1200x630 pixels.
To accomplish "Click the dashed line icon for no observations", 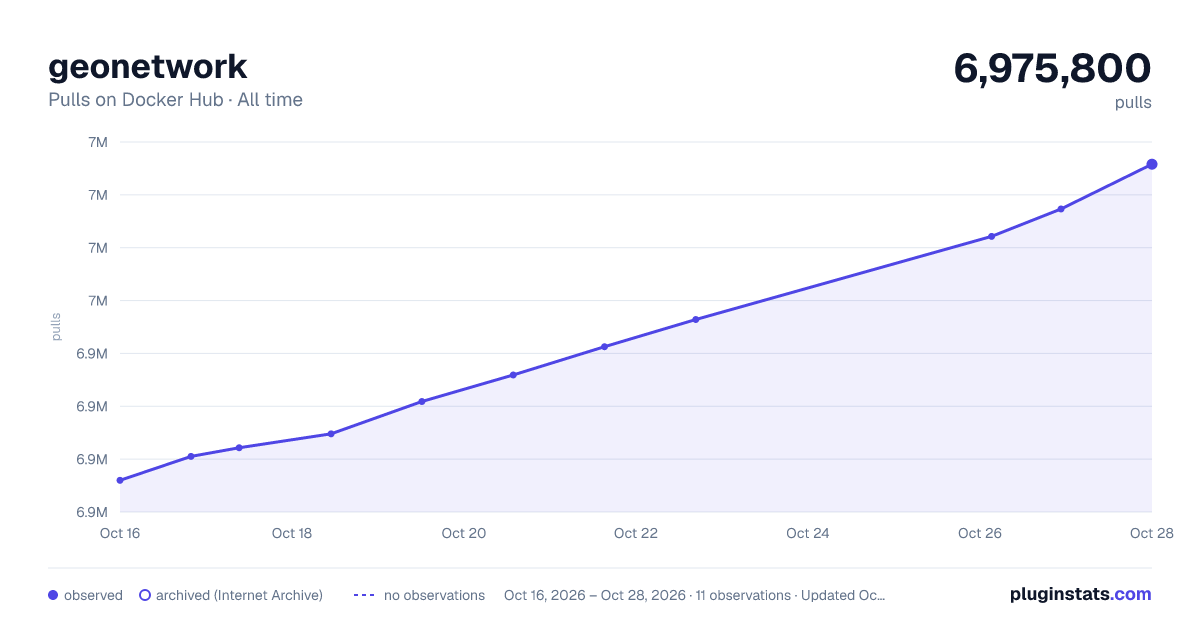I will pos(364,595).
